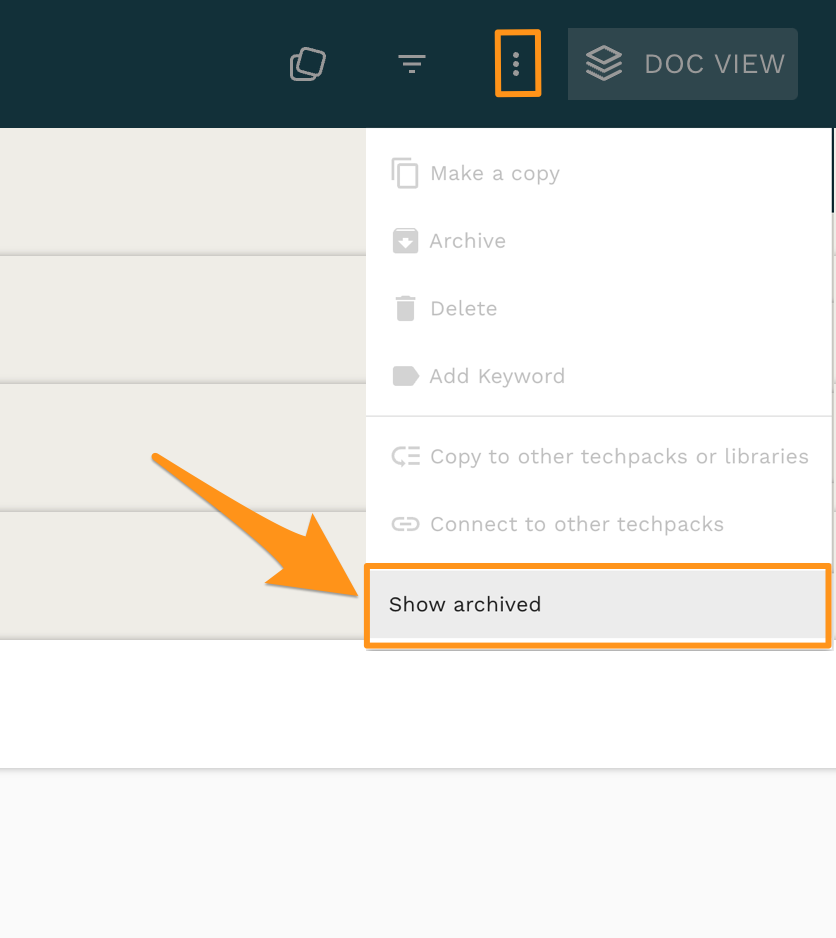Expand the overflow options menu
Image resolution: width=836 pixels, height=938 pixels.
pos(517,64)
